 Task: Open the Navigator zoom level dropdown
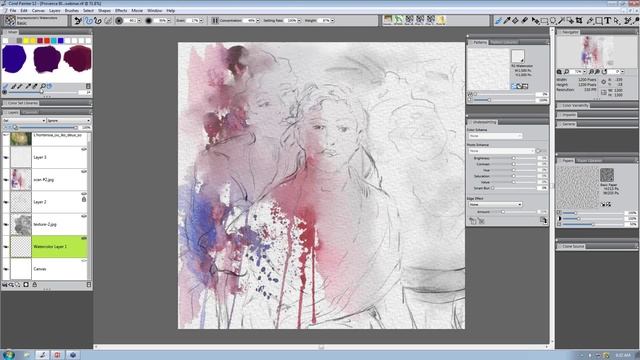[x=584, y=72]
